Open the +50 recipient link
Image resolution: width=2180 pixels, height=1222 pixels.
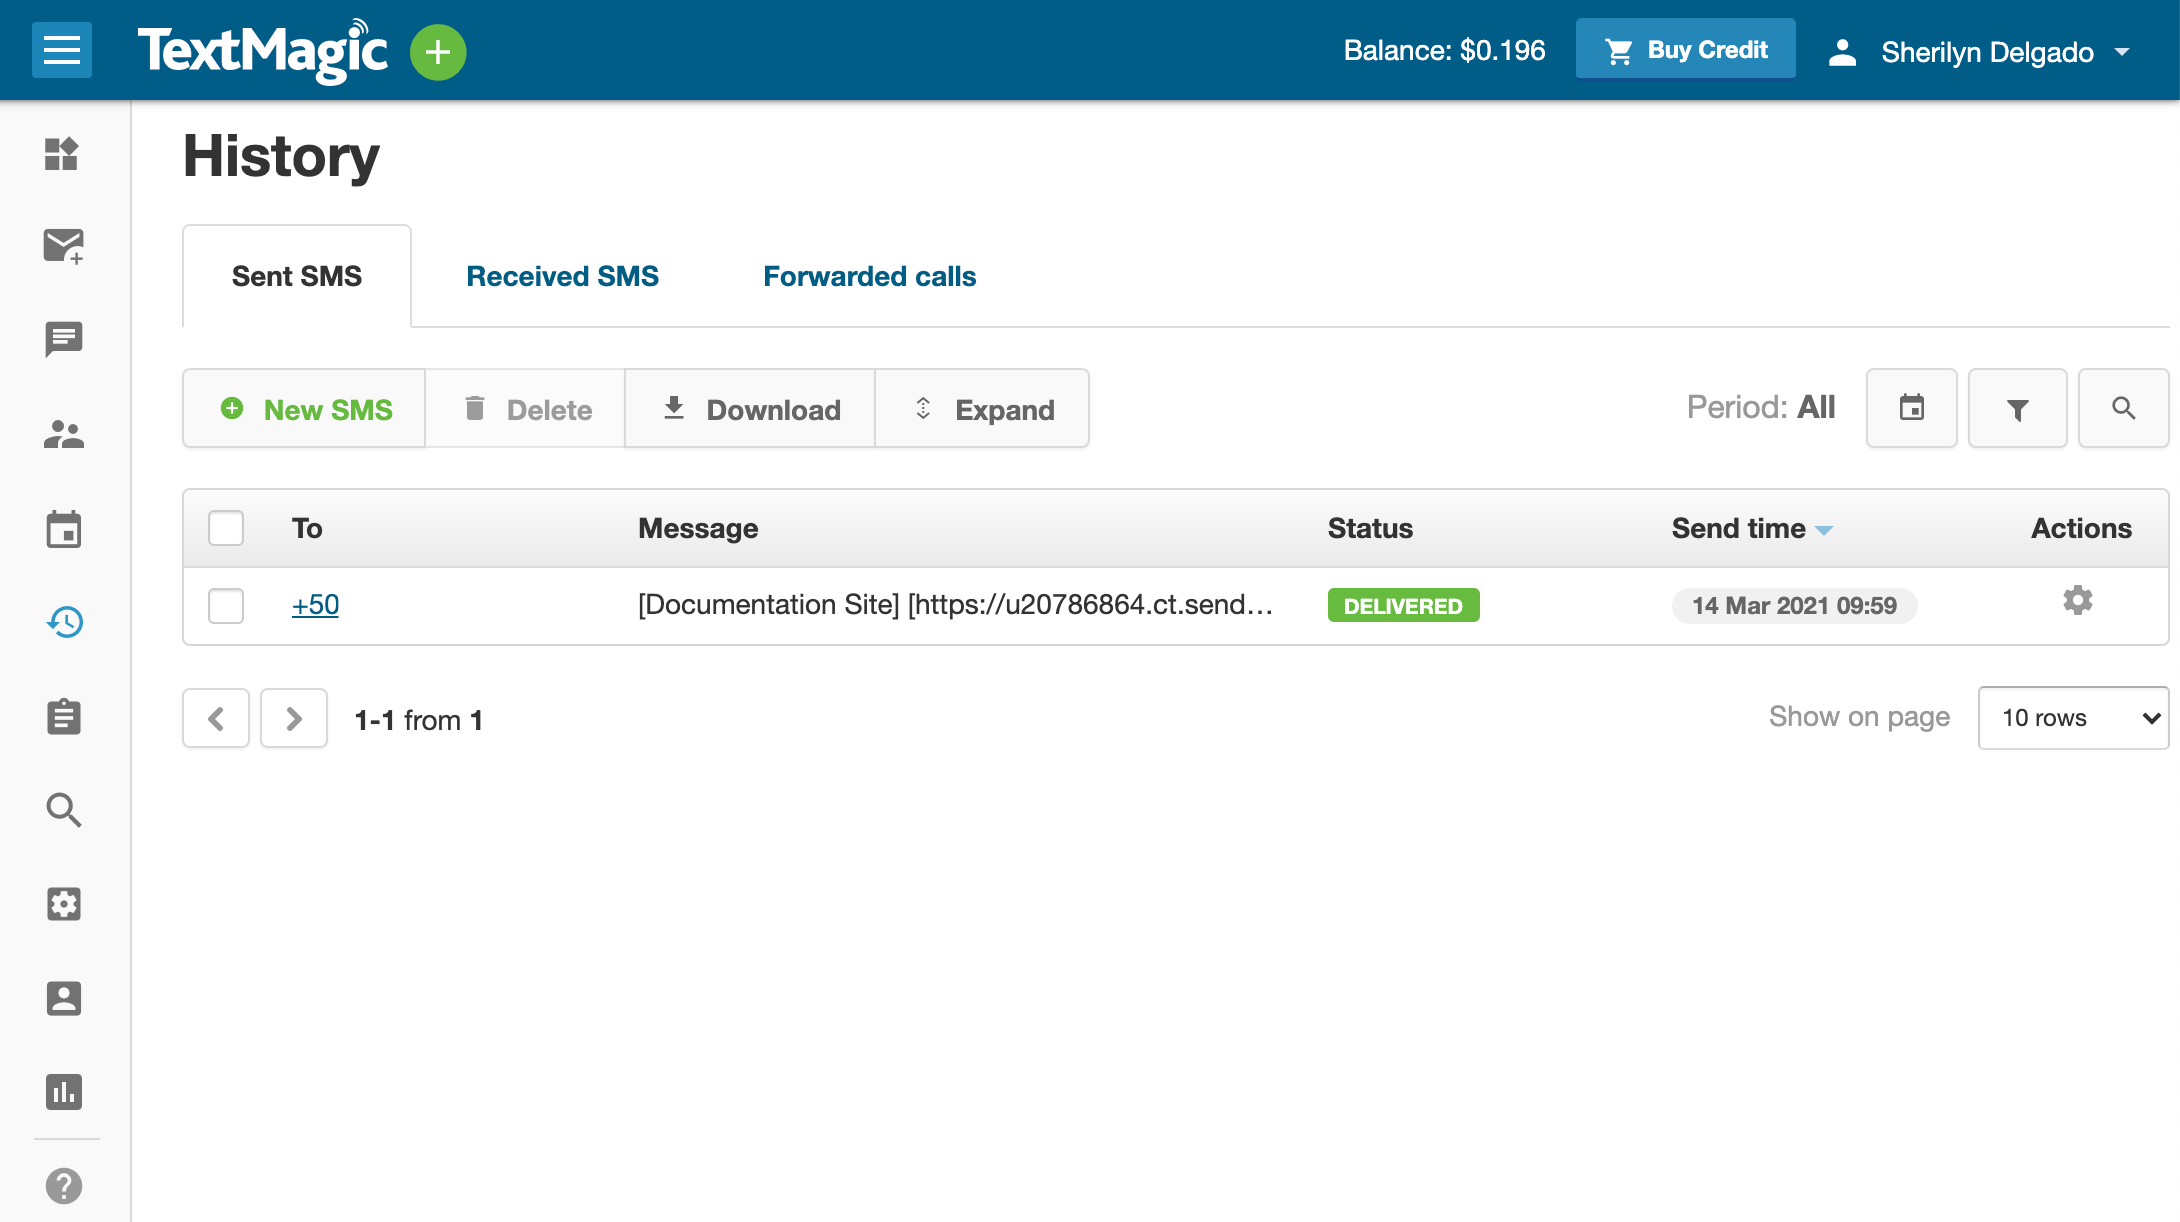315,605
